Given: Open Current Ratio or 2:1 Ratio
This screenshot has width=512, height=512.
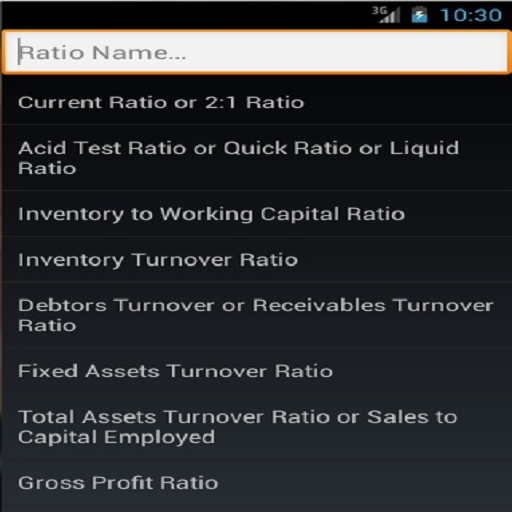Looking at the screenshot, I should pos(256,102).
